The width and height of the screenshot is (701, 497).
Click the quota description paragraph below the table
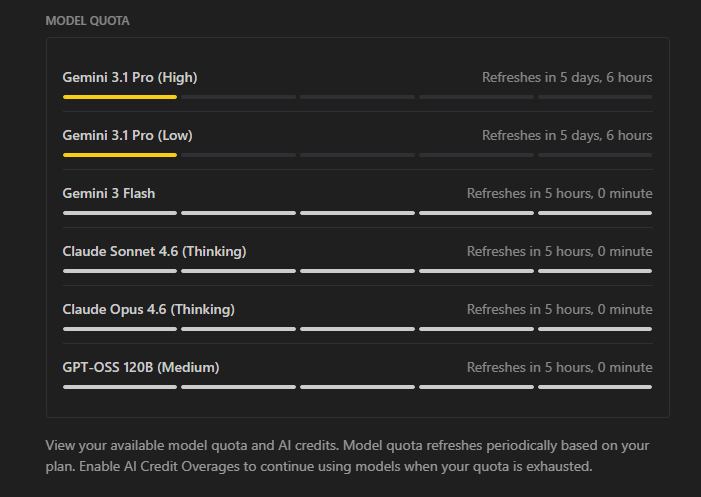pos(347,456)
